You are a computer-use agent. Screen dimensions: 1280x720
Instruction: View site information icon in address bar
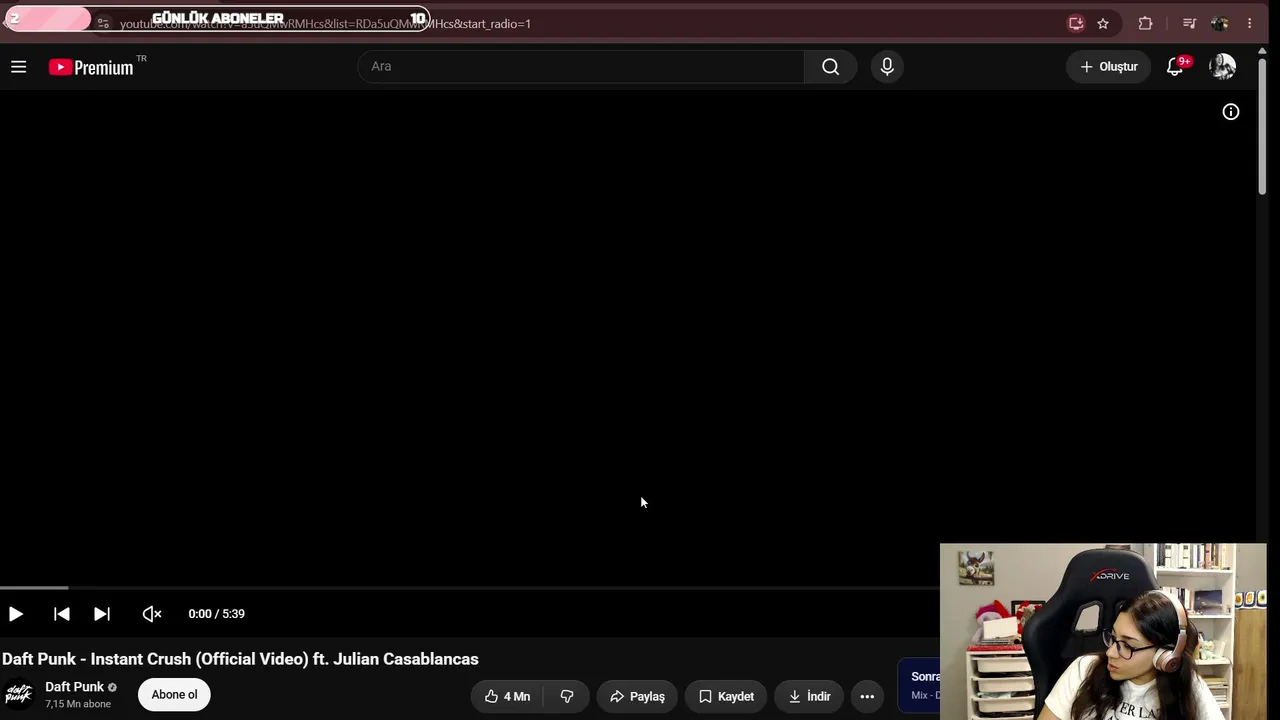(103, 23)
